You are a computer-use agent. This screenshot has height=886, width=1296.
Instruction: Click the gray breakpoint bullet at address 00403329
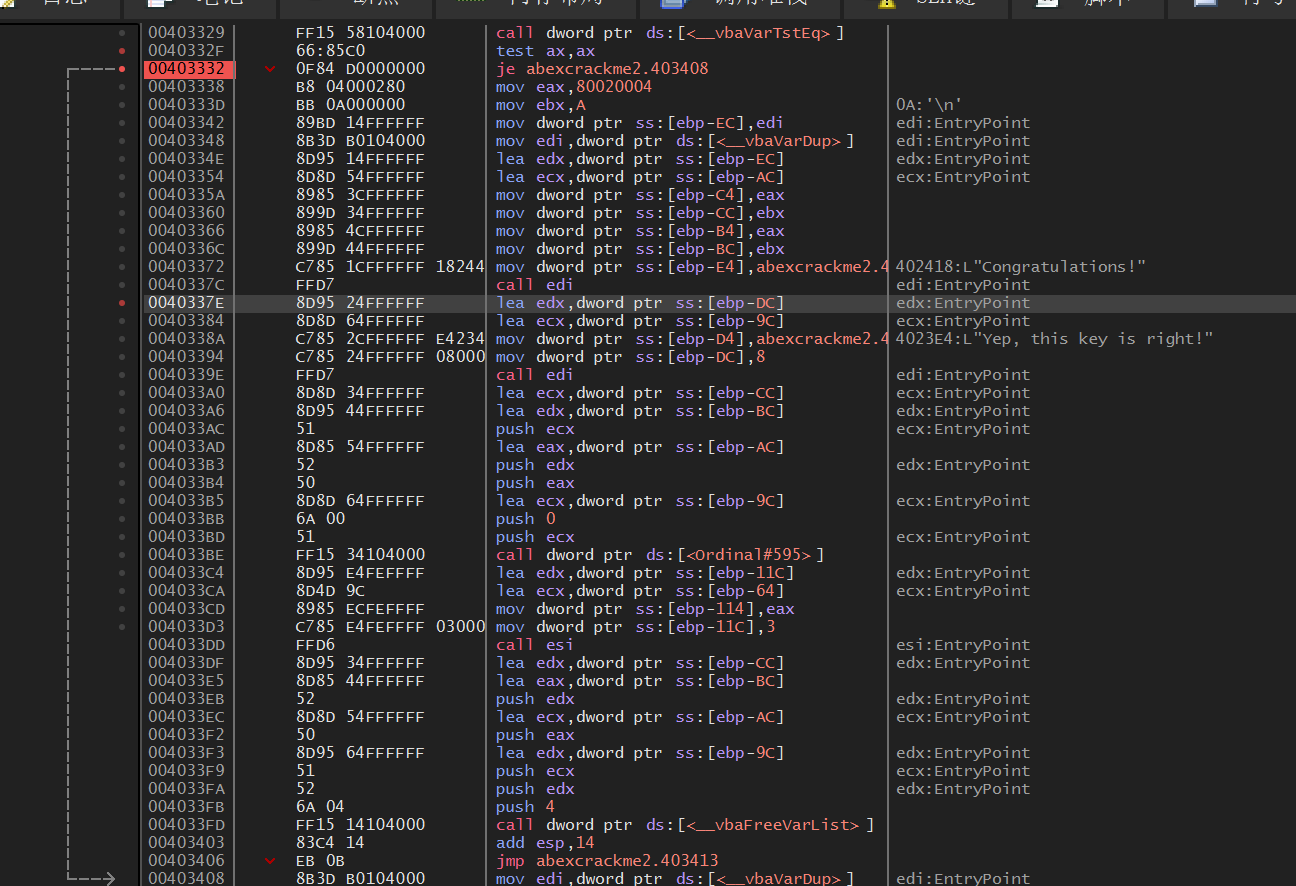[122, 33]
